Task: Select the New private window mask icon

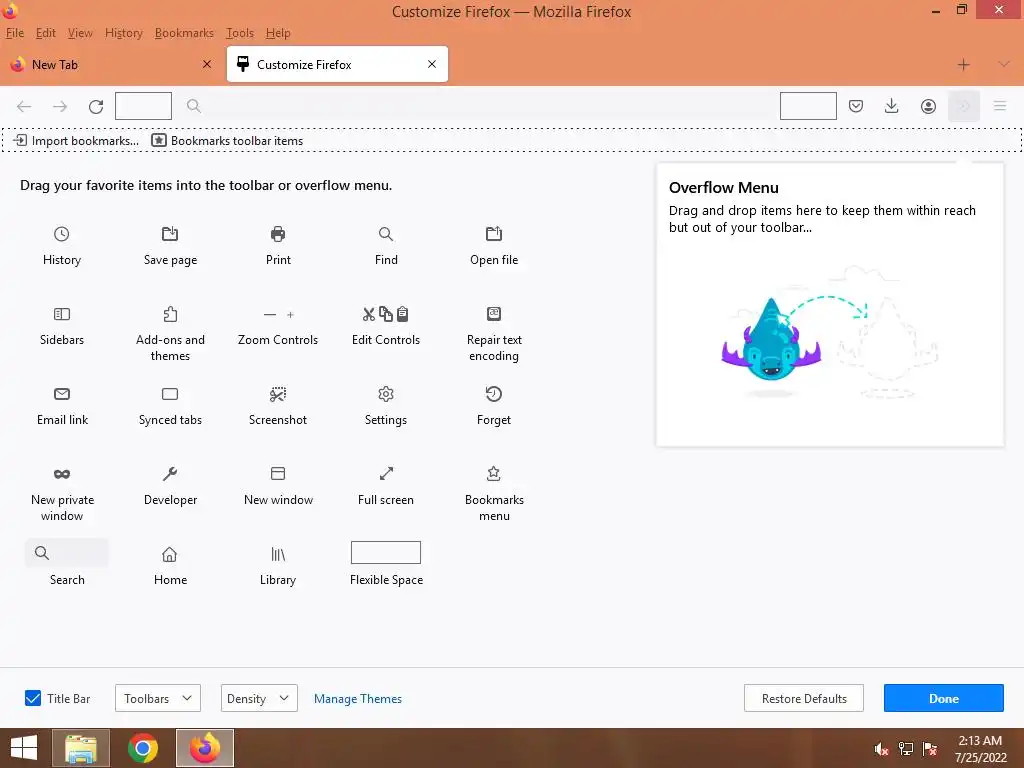Action: [x=61, y=474]
